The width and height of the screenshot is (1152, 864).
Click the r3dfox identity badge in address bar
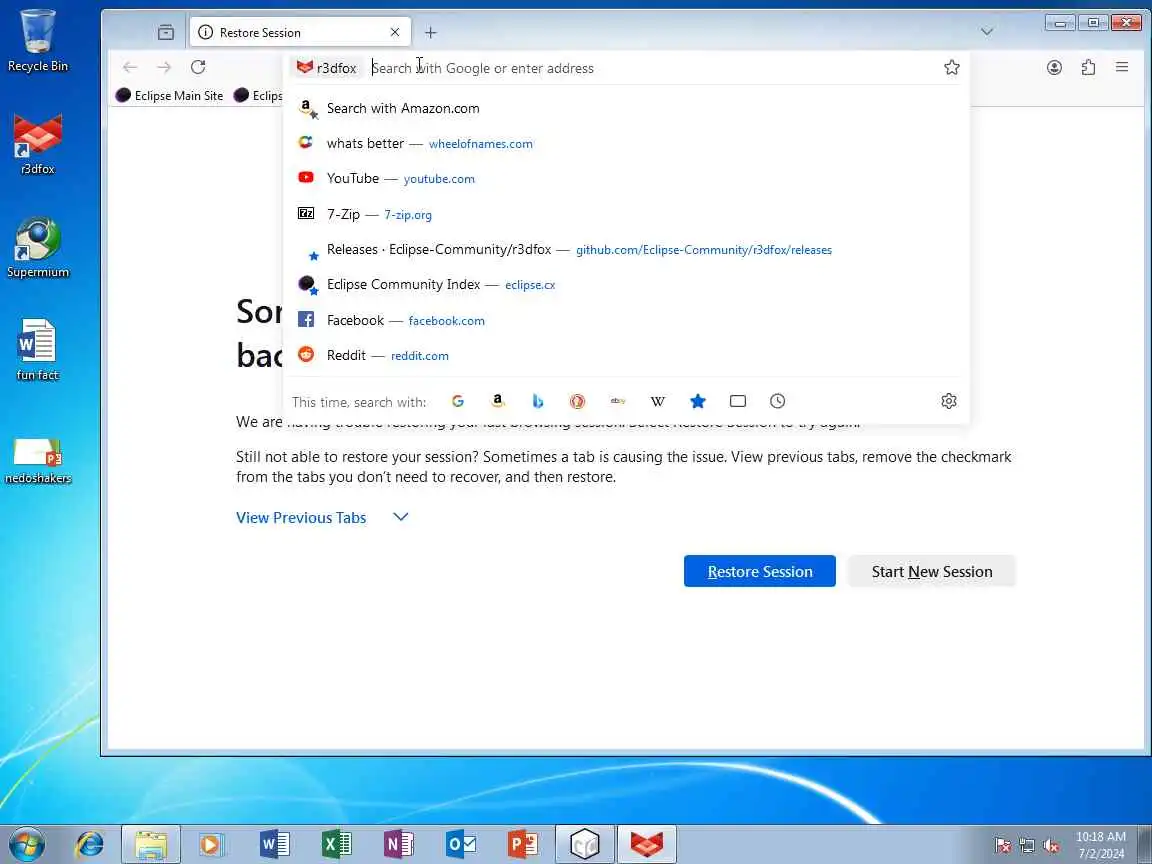(x=326, y=68)
